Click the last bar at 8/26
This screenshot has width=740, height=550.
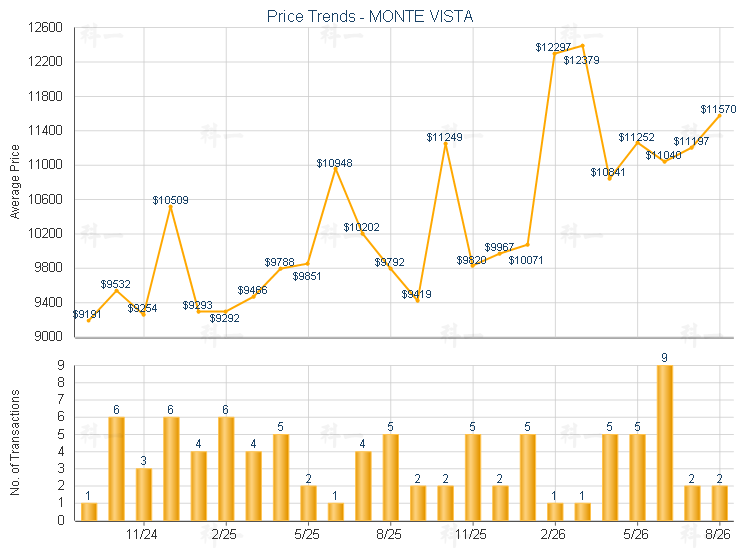[x=719, y=503]
